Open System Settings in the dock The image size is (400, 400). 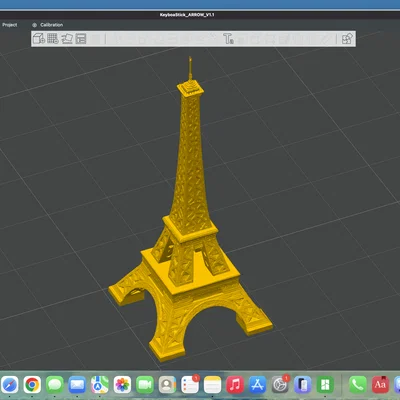[x=280, y=385]
